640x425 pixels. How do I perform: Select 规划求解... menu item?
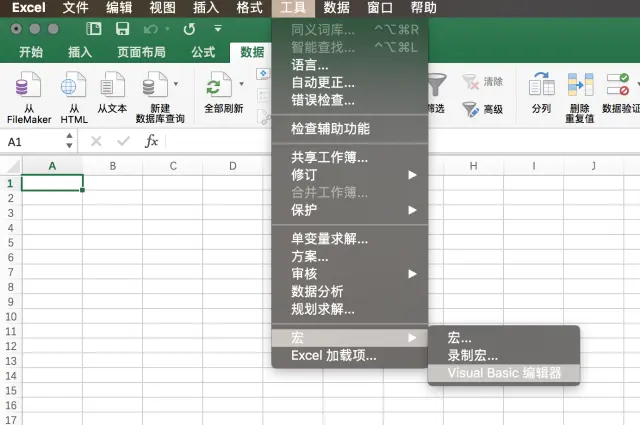[x=350, y=309]
